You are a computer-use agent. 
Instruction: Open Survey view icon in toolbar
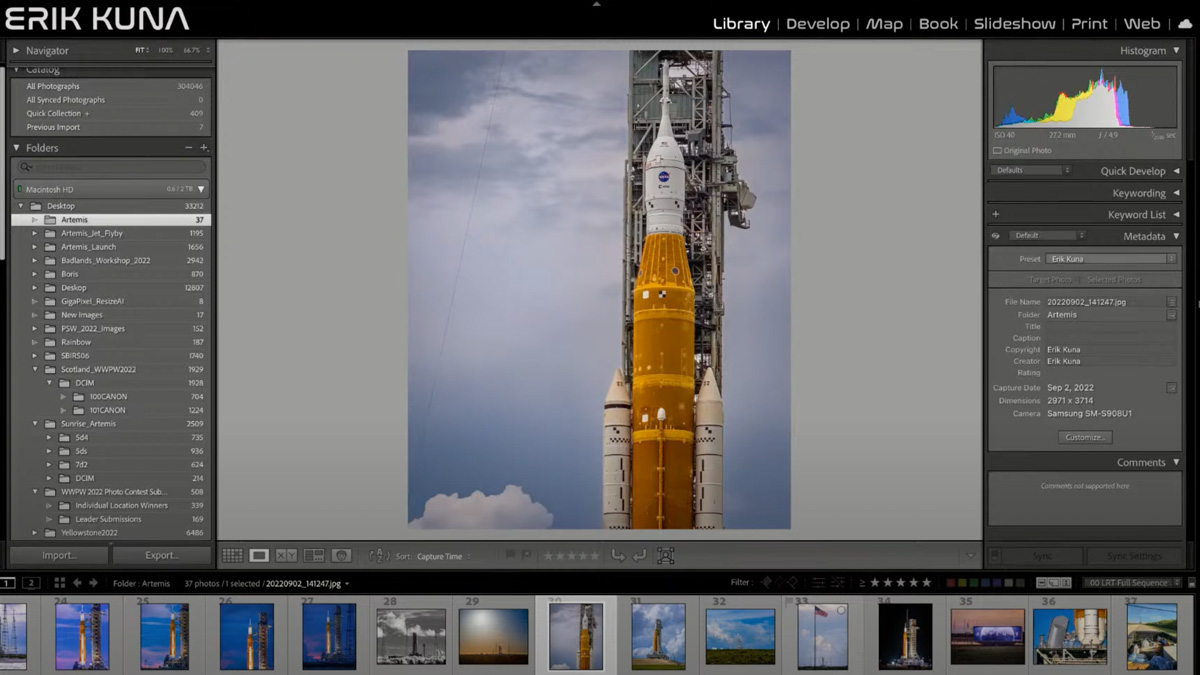point(314,555)
